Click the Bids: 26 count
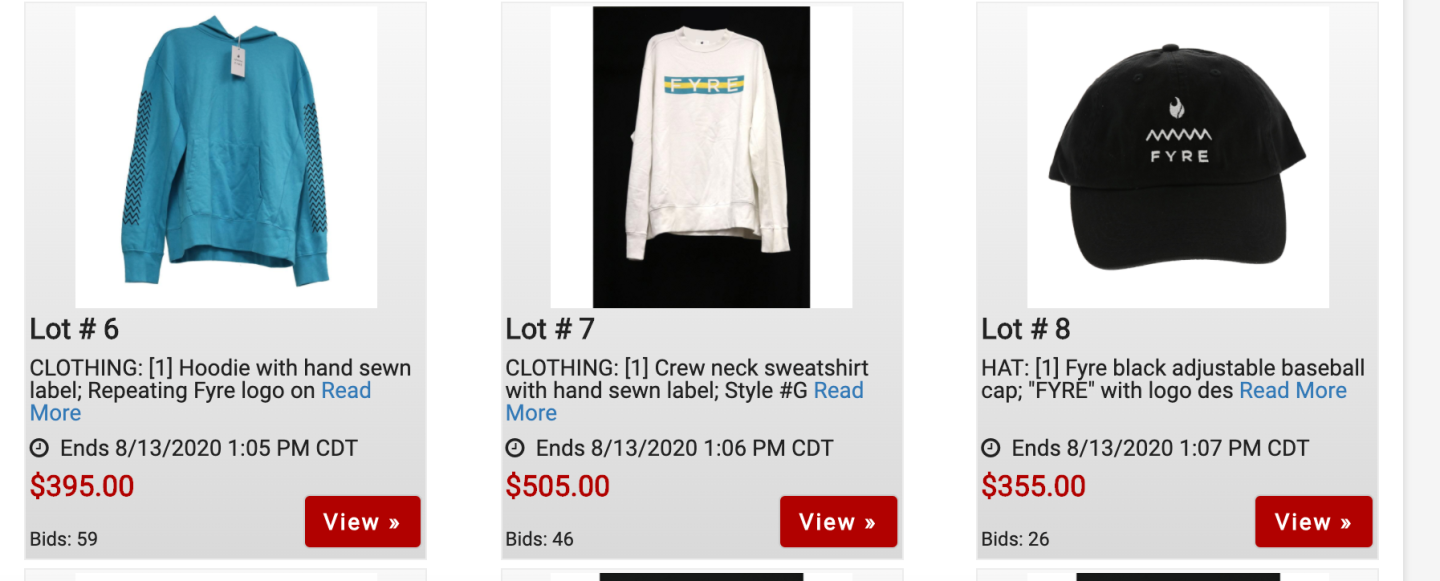Viewport: 1440px width, 581px height. [x=1016, y=539]
